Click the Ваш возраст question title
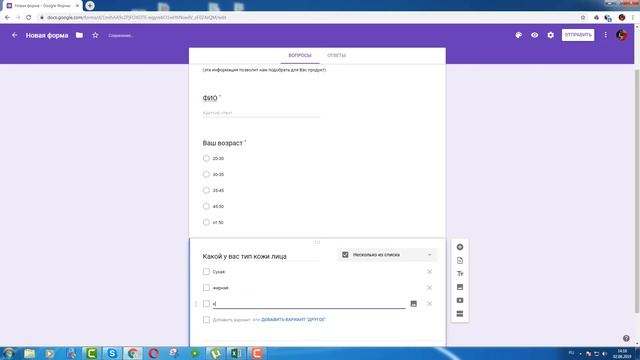The width and height of the screenshot is (640, 360). 222,143
